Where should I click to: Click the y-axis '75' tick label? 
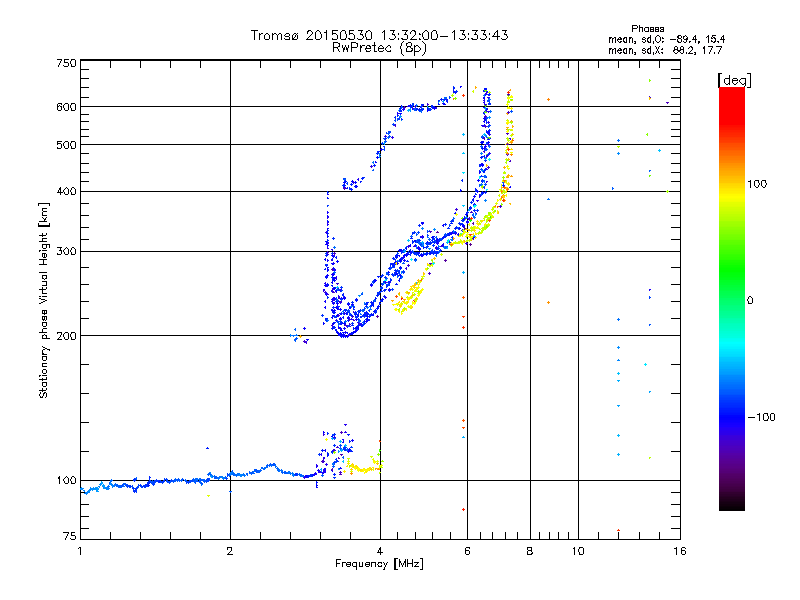(x=69, y=536)
